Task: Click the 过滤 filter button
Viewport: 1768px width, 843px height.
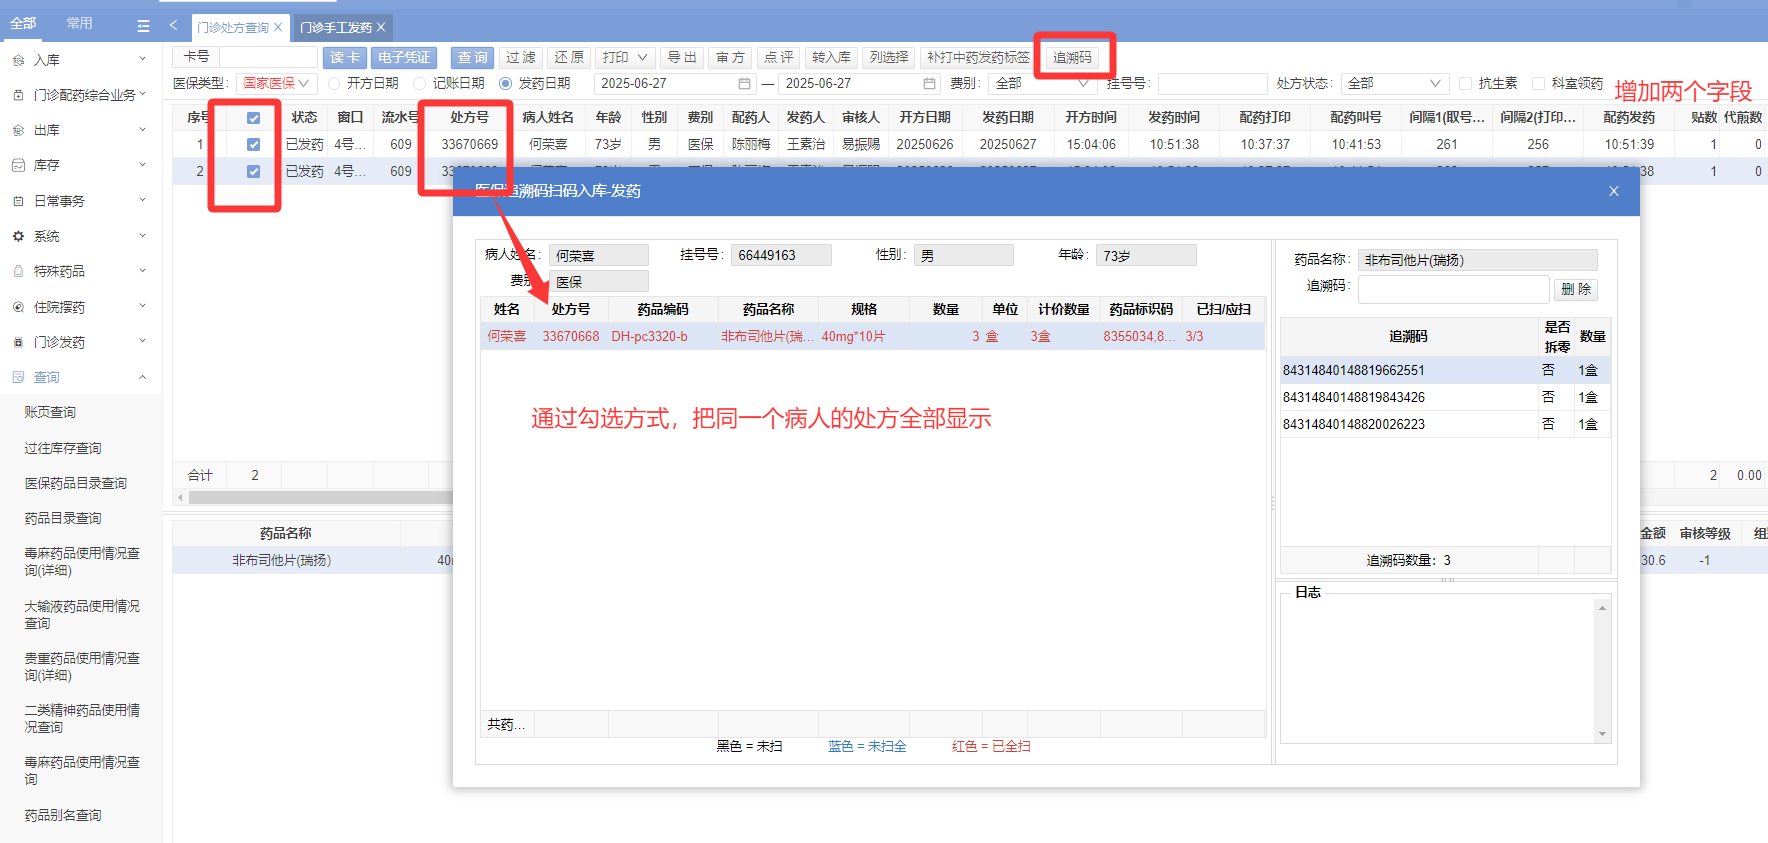Action: pos(521,57)
